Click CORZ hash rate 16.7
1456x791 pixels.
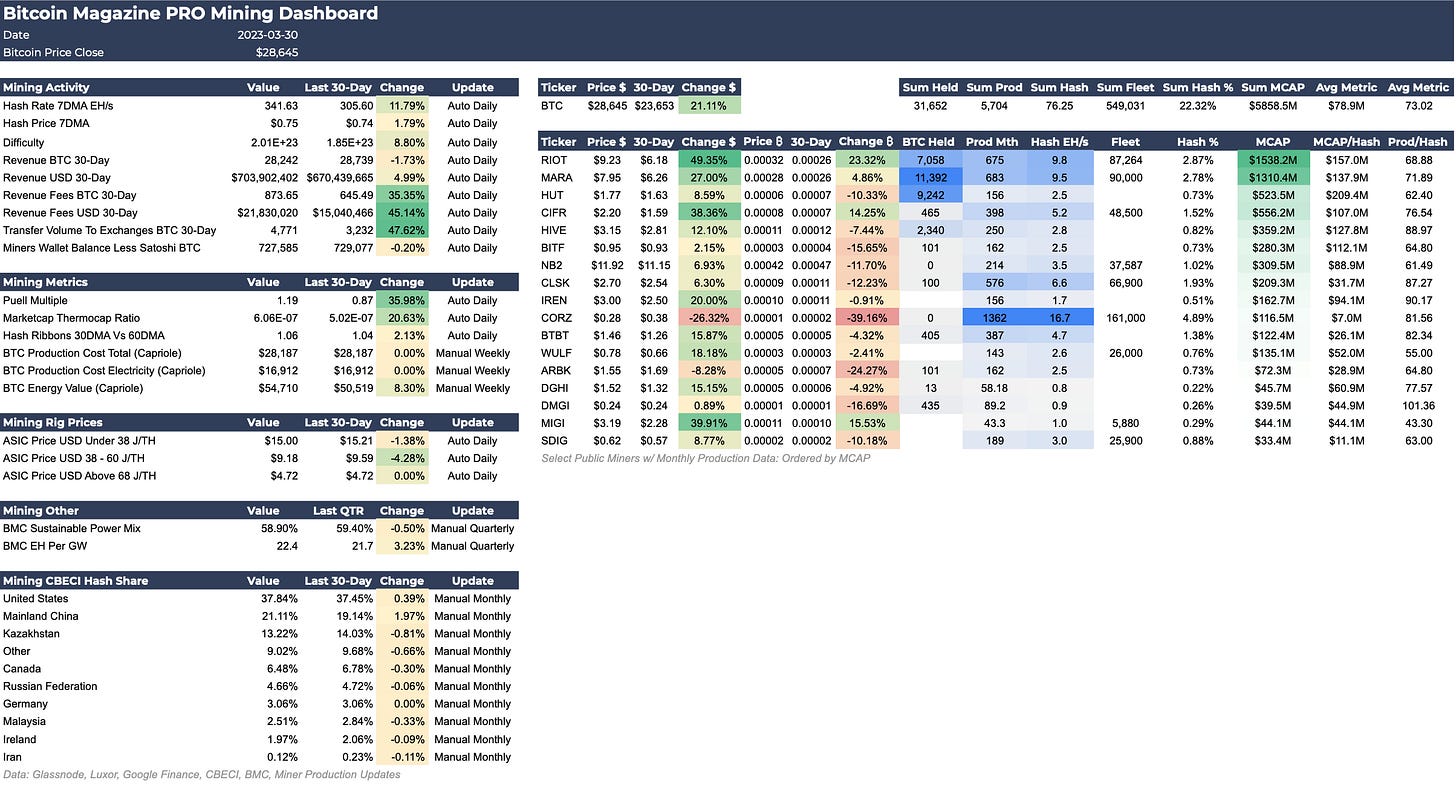point(1059,317)
